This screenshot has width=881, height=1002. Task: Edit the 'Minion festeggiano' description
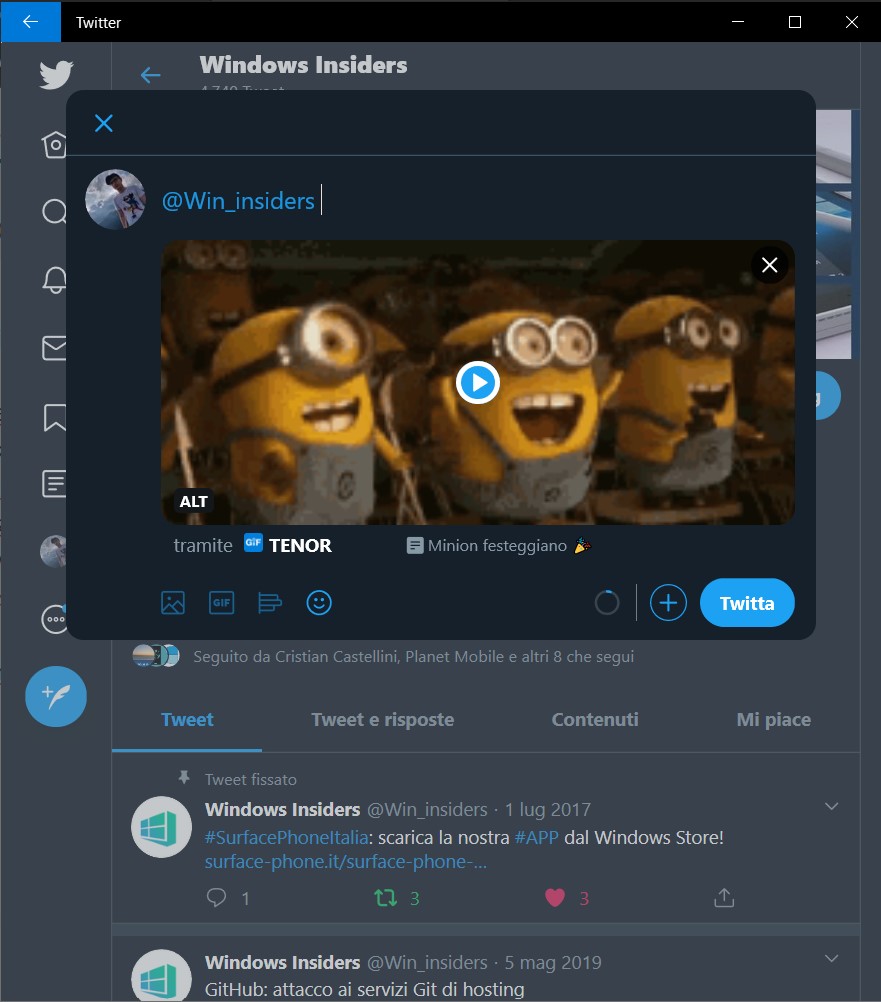pos(498,546)
